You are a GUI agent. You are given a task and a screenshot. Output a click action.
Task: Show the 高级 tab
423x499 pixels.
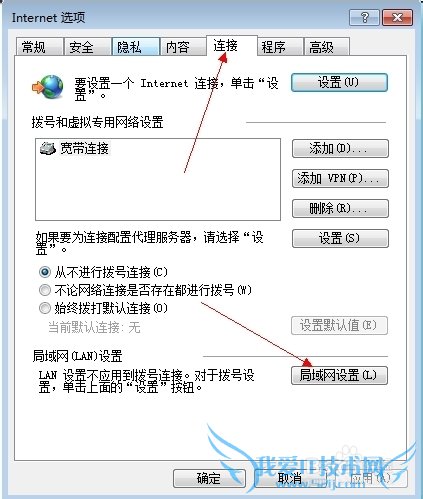tap(327, 47)
